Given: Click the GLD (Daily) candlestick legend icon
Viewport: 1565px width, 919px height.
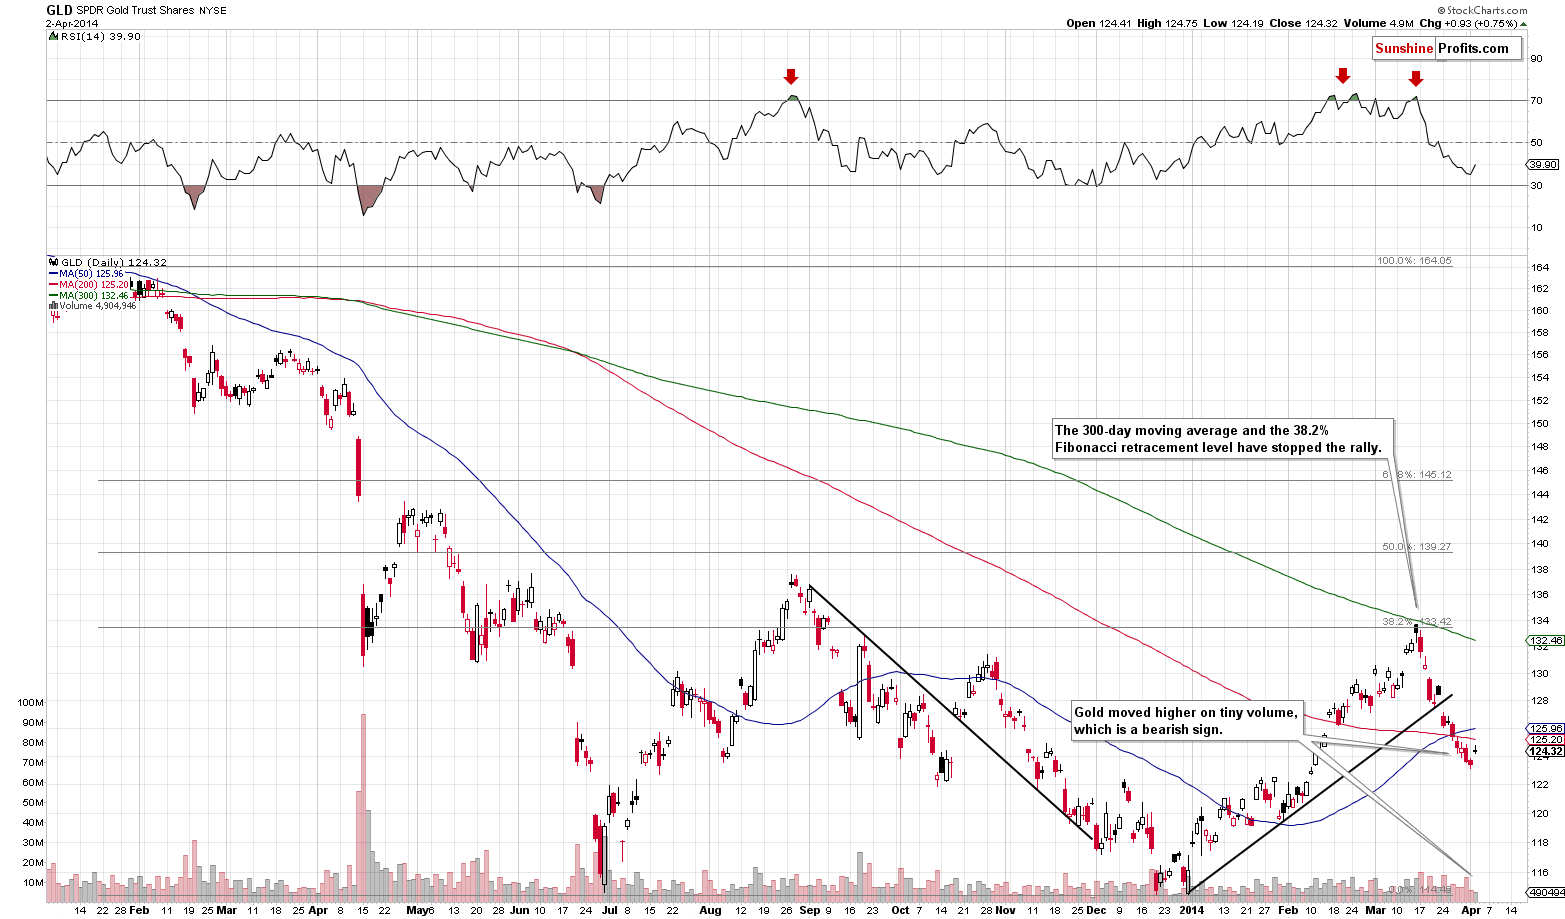Looking at the screenshot, I should click(54, 262).
